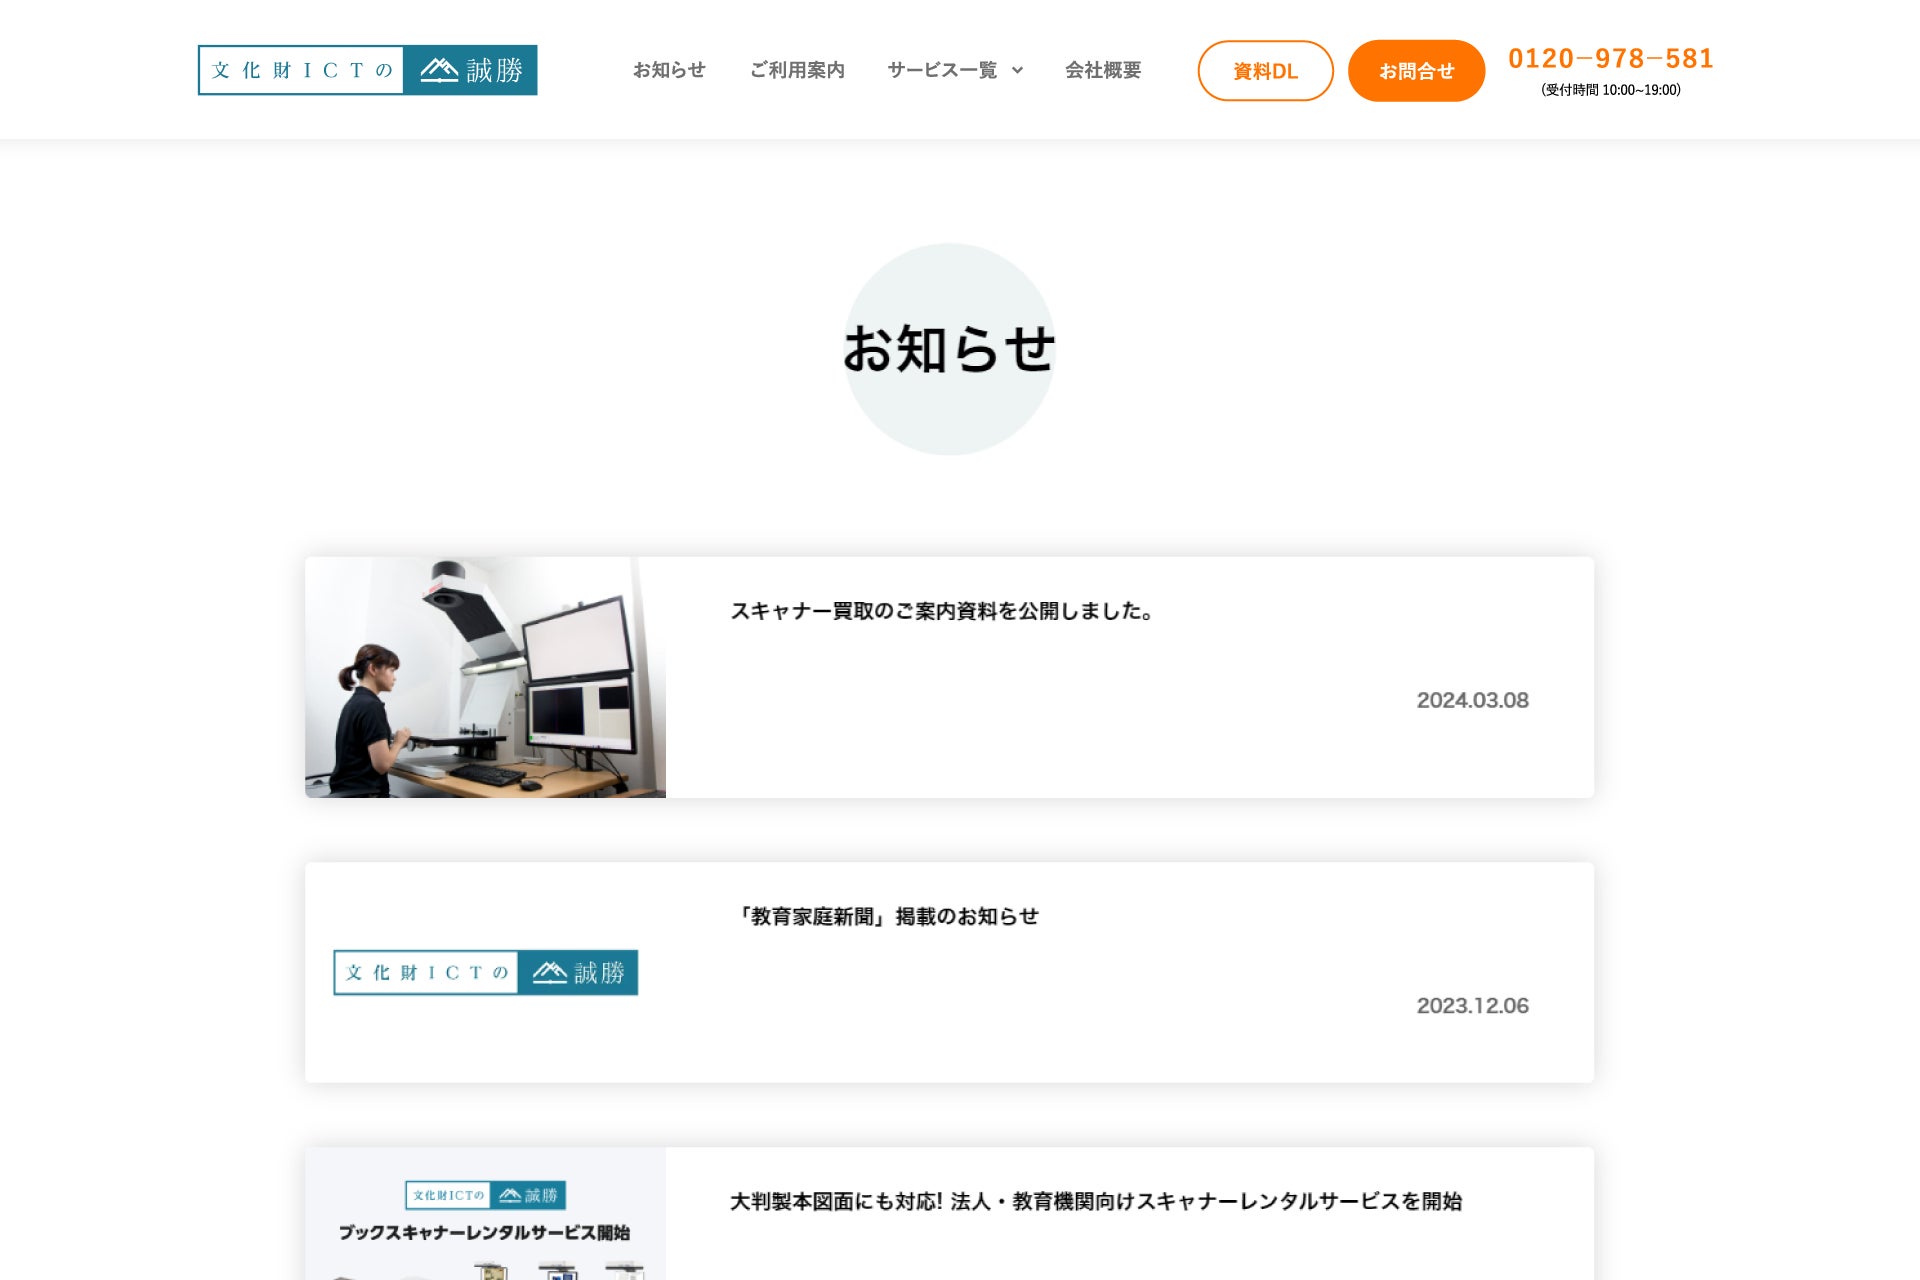
Task: Click the 受付時間 10:00~19:00 text
Action: click(1610, 90)
